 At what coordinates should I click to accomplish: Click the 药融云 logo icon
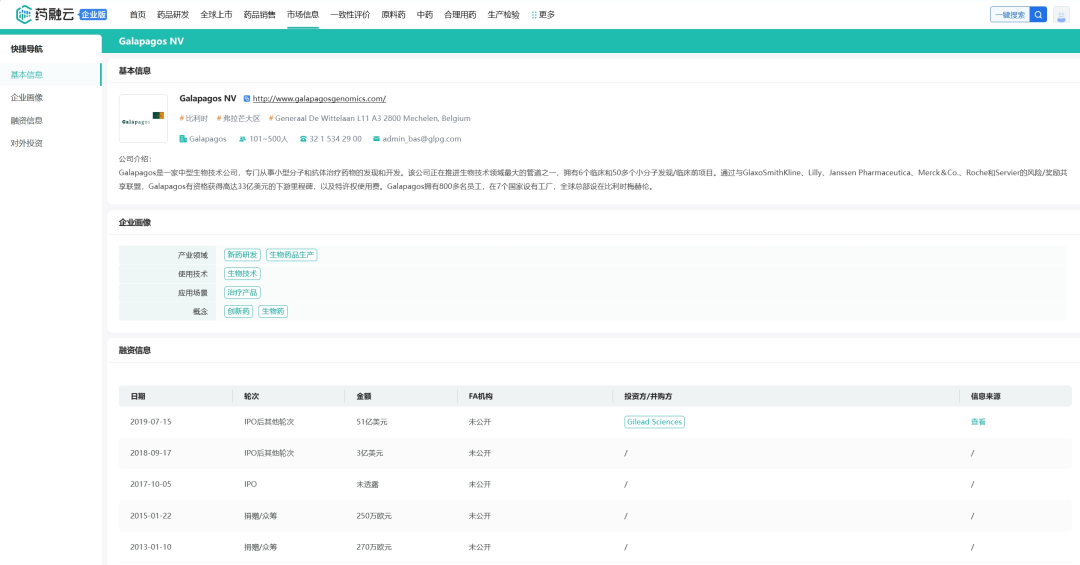click(x=24, y=14)
